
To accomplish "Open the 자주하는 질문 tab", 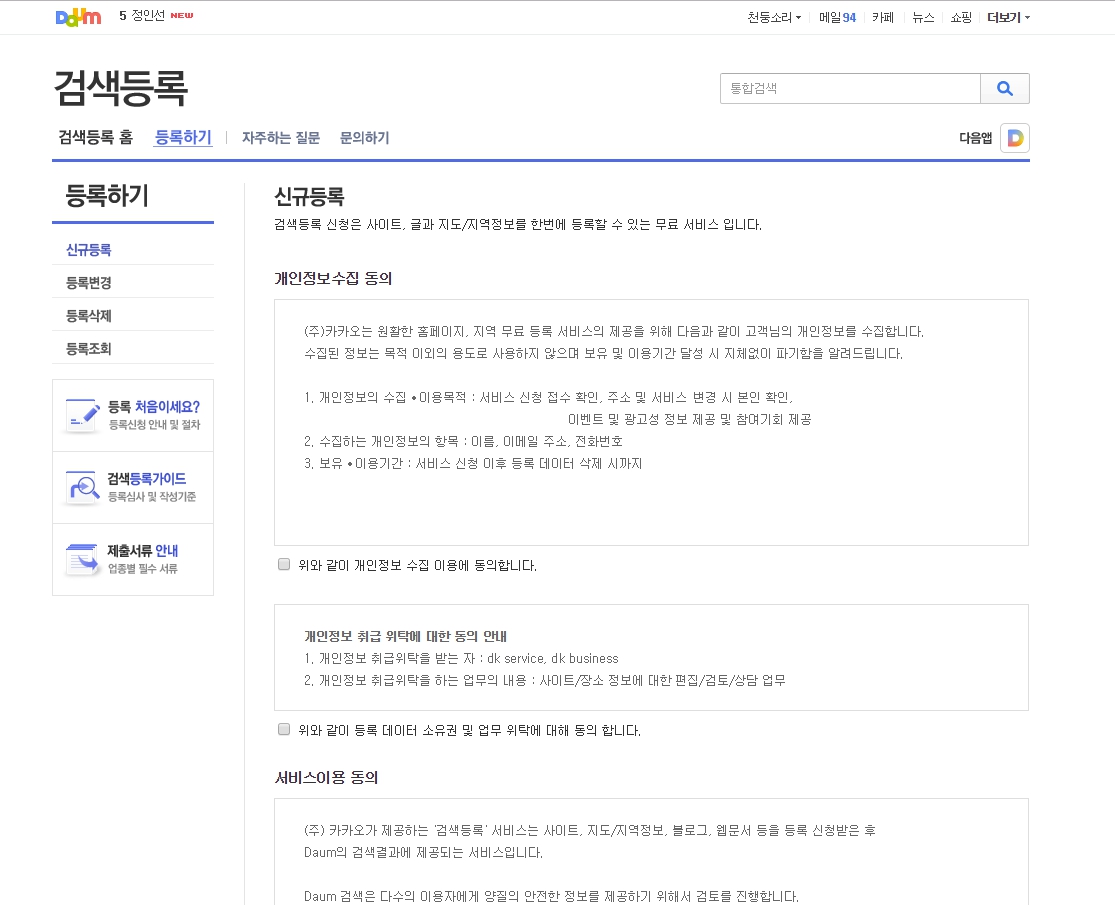I will [279, 137].
